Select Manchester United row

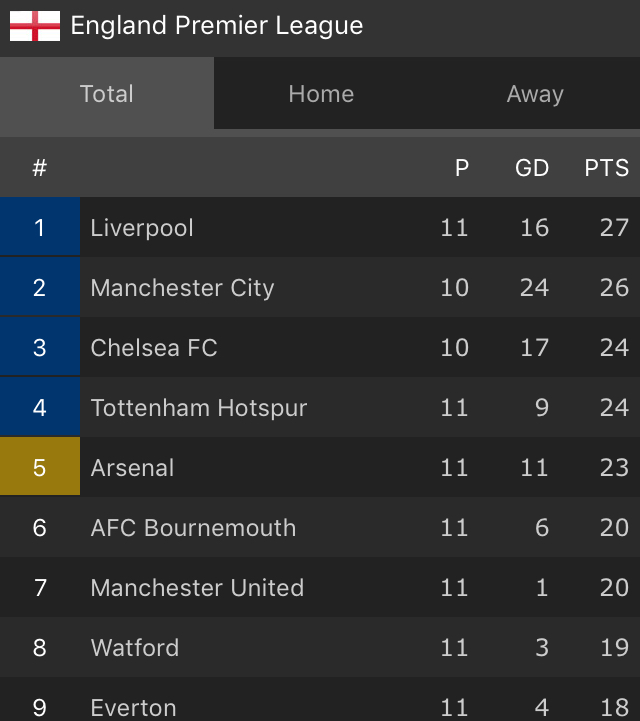pyautogui.click(x=197, y=588)
